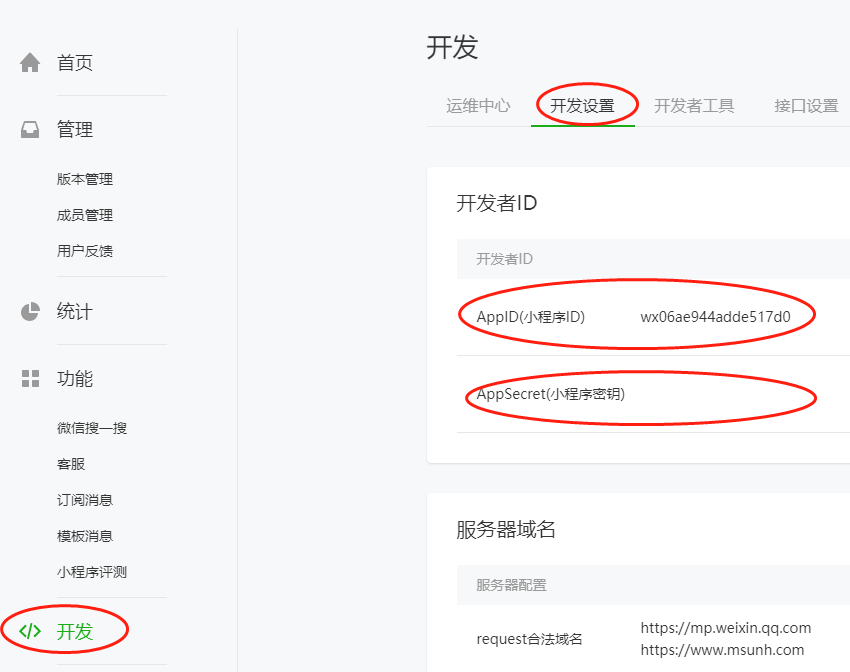Open 版本管理 in the sidebar

coord(85,179)
